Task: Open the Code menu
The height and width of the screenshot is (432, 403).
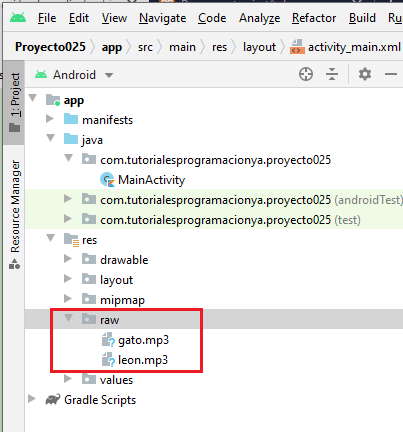Action: [212, 18]
